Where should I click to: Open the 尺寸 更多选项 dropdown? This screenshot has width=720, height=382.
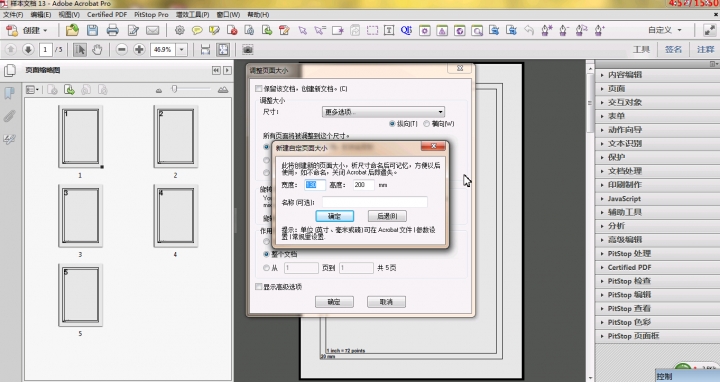tap(383, 112)
